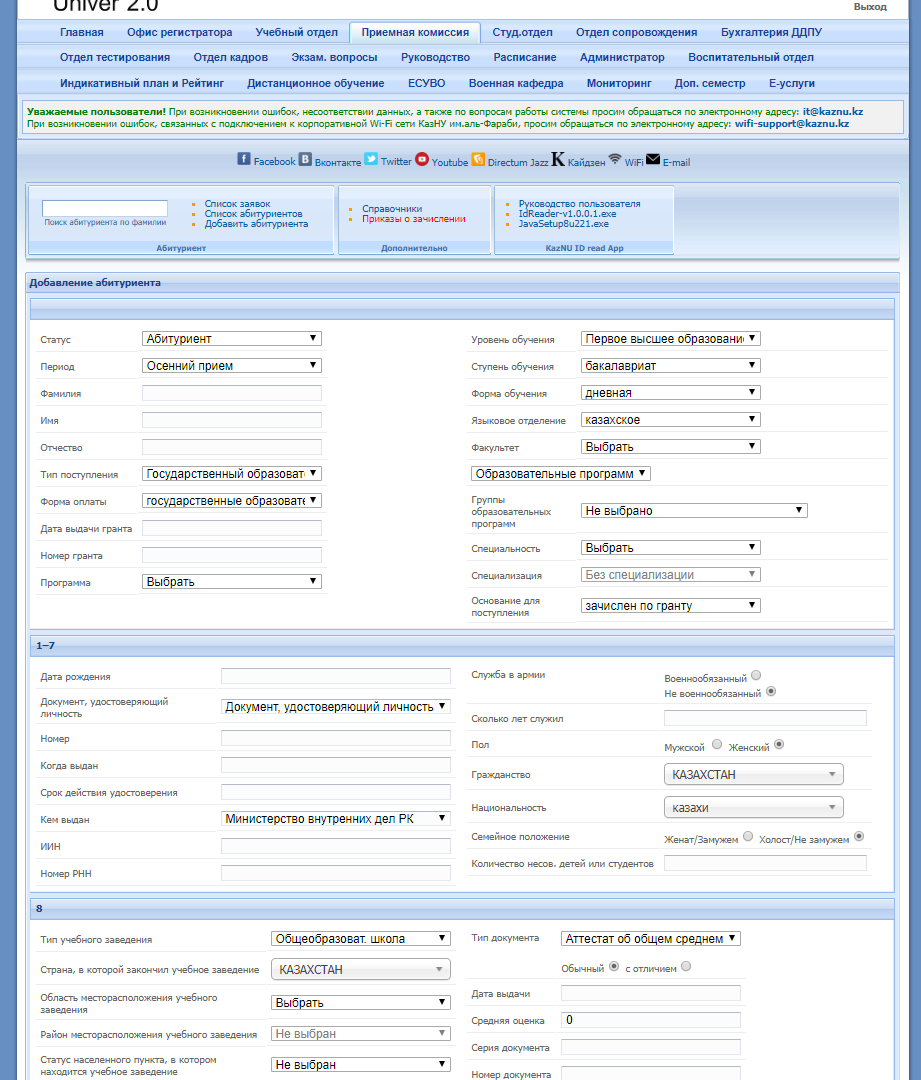Click the ИИН input field
The width and height of the screenshot is (921, 1080).
(x=335, y=846)
